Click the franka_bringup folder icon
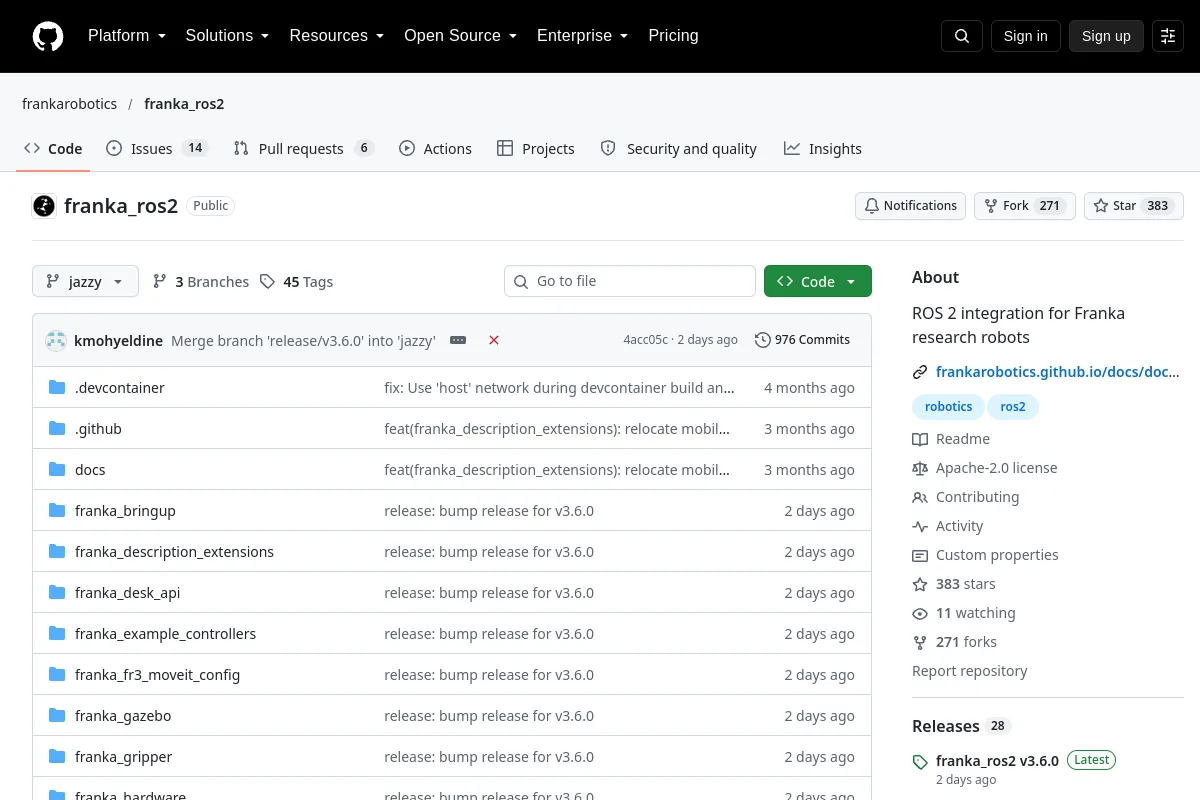1200x800 pixels. tap(57, 511)
